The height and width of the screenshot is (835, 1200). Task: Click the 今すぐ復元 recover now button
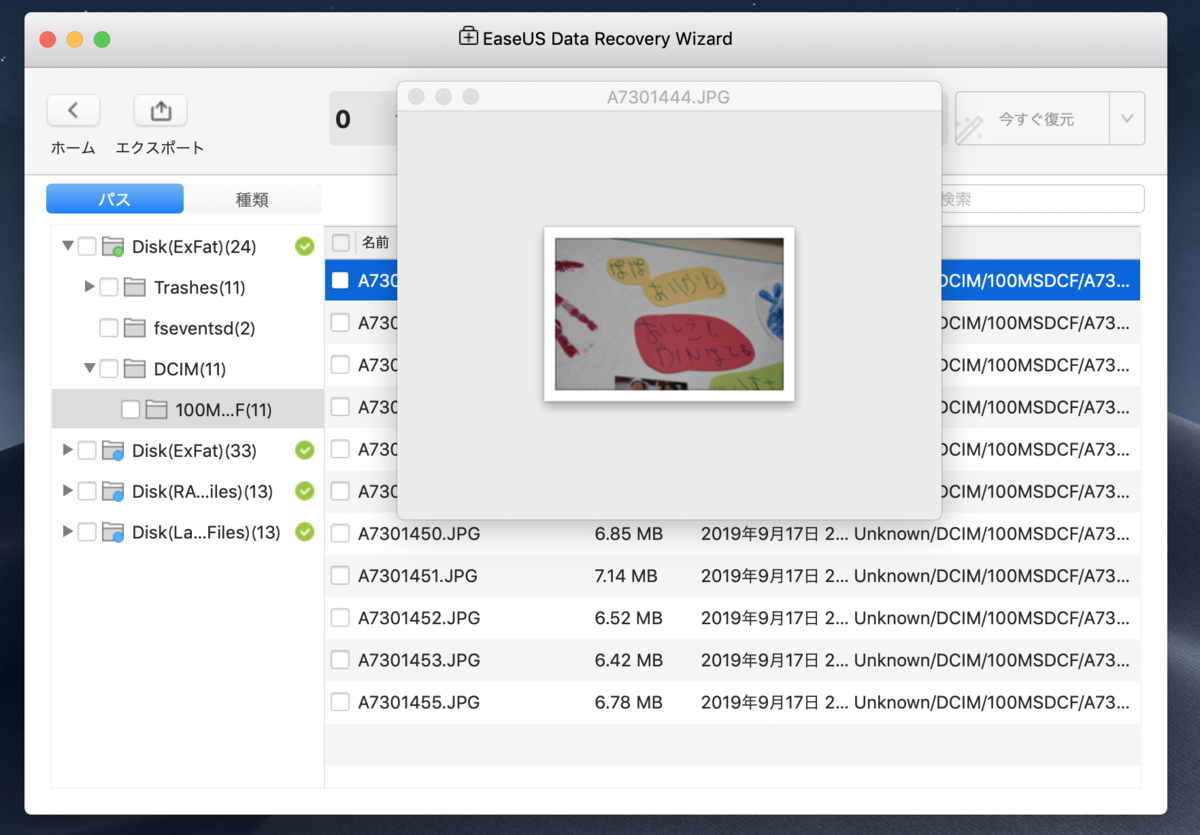(x=1032, y=119)
